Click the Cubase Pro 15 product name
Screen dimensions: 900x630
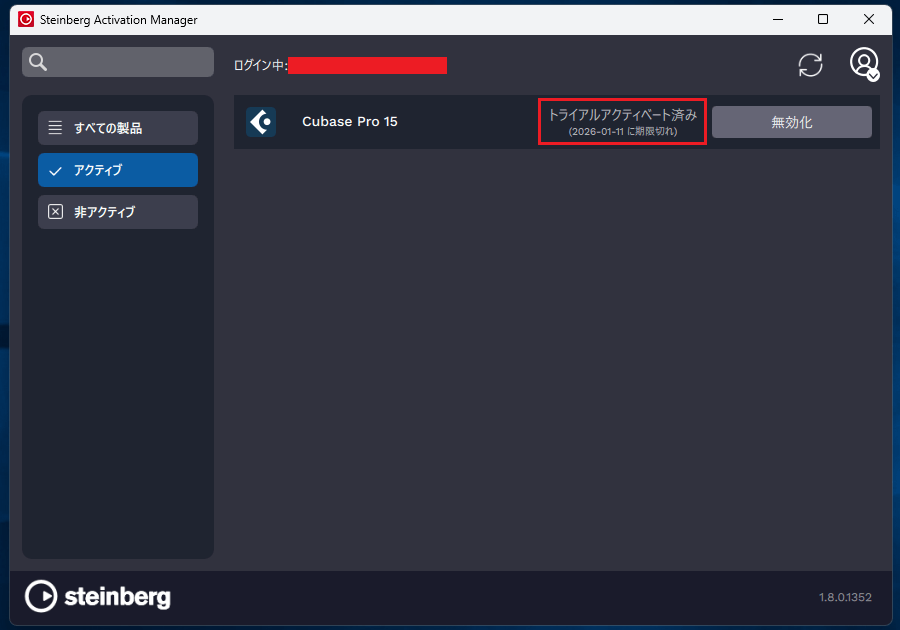click(350, 122)
